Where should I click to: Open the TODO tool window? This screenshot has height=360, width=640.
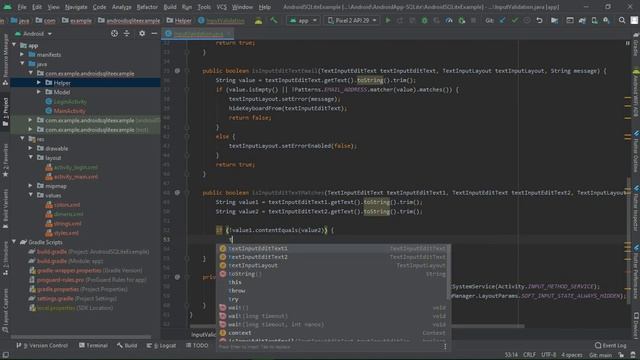pyautogui.click(x=197, y=345)
